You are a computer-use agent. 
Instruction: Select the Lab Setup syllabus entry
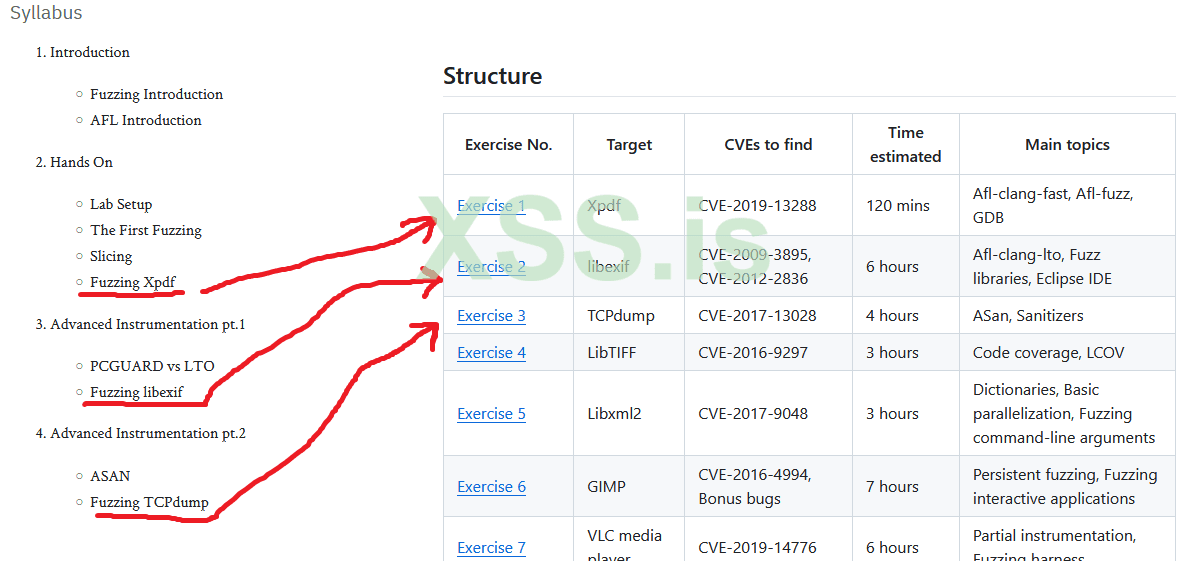(x=121, y=204)
